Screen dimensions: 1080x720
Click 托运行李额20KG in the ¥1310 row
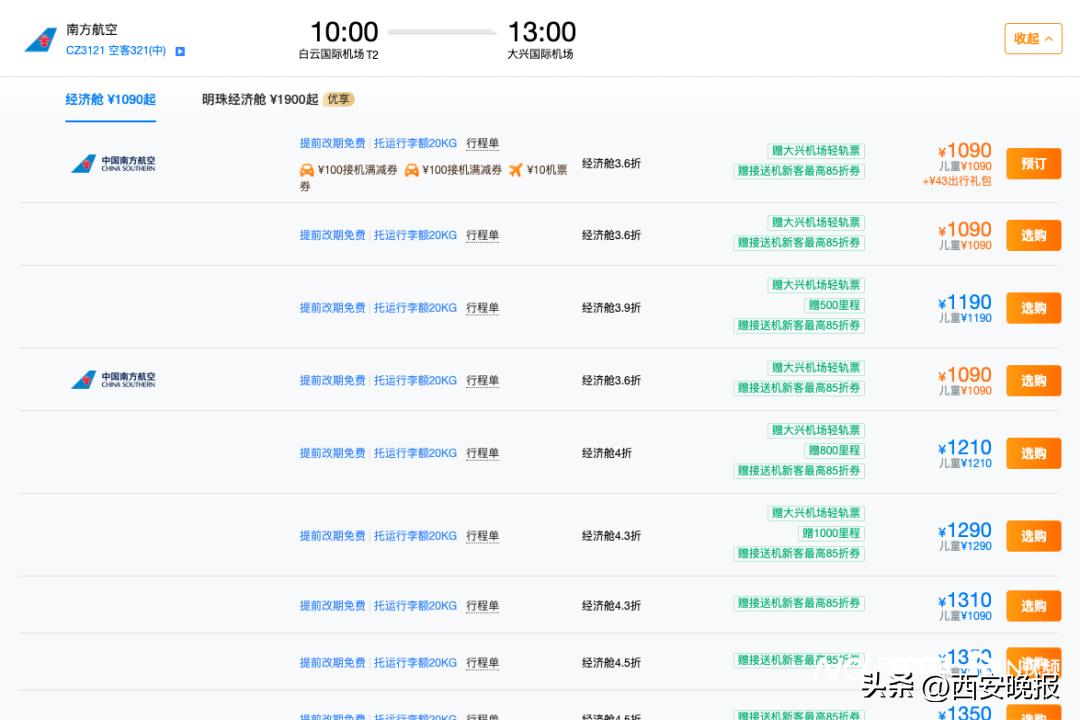point(415,606)
